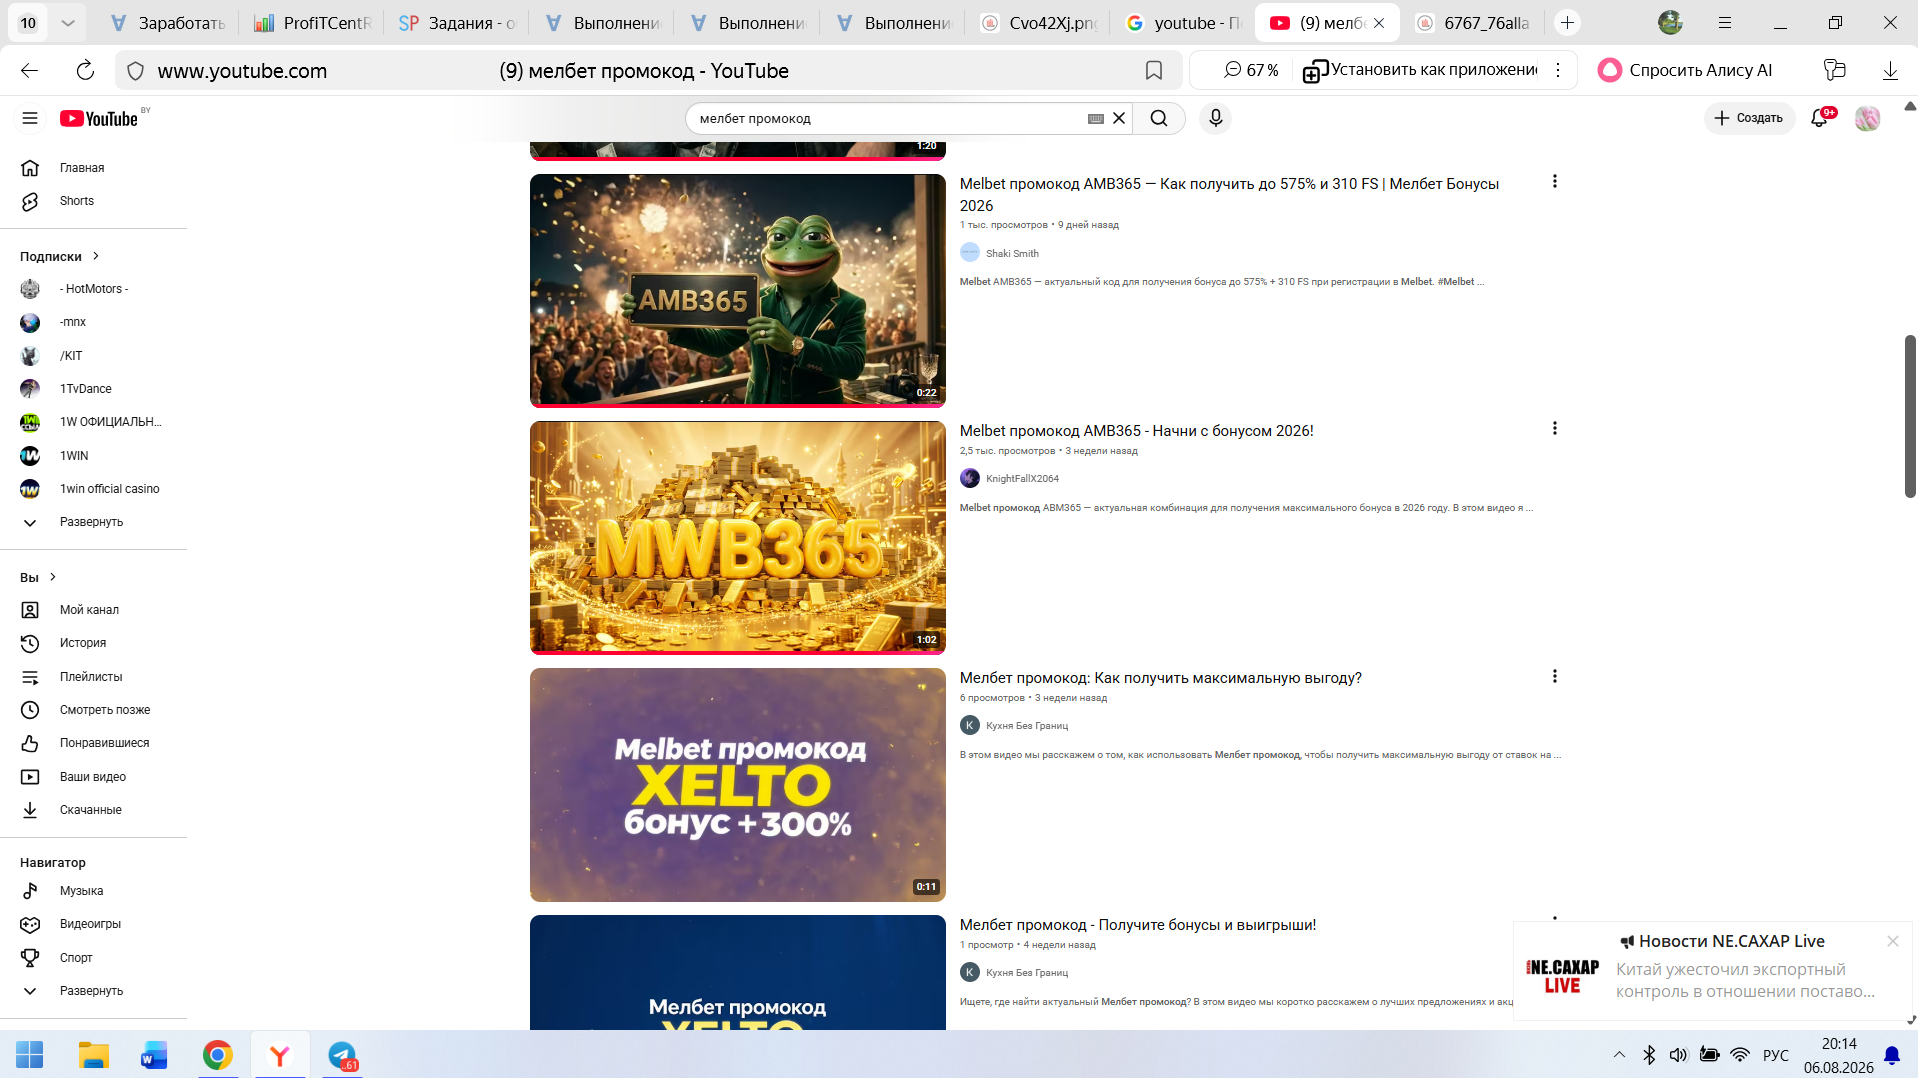Open the virtual keyboard icon in search

(x=1096, y=118)
